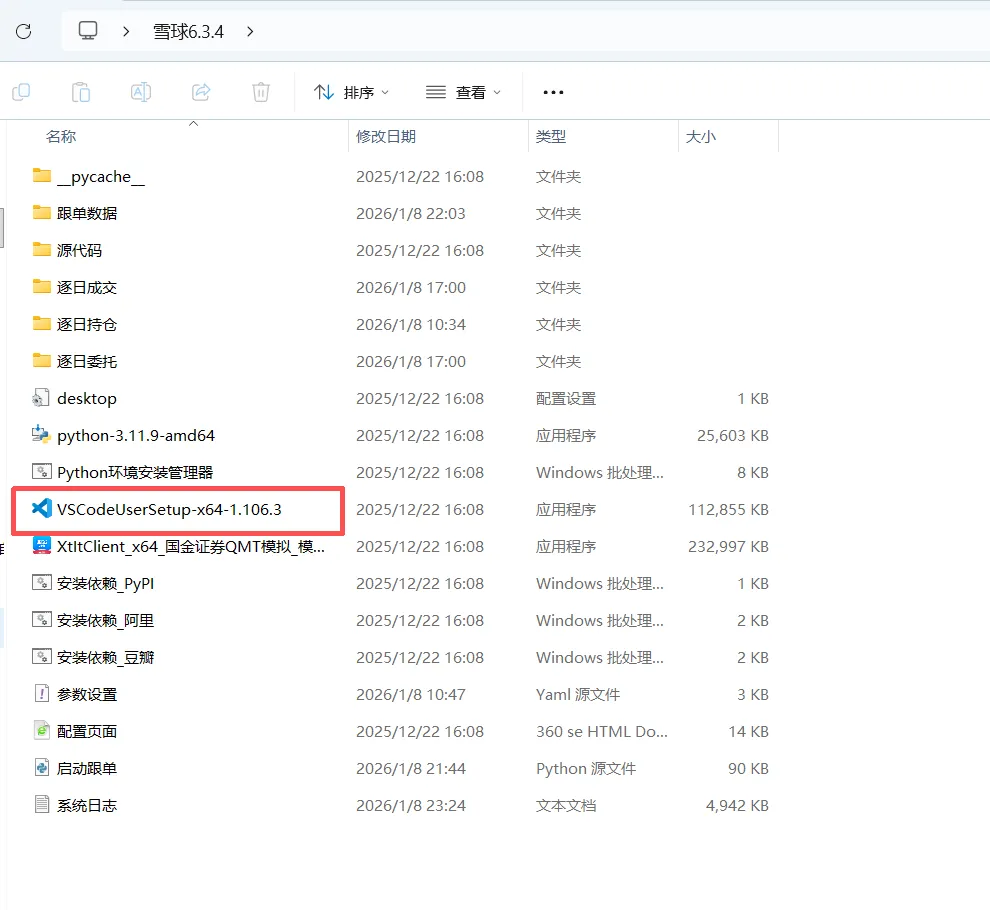The width and height of the screenshot is (990, 910).
Task: Sort by the 修改日期 column header
Action: (x=386, y=136)
